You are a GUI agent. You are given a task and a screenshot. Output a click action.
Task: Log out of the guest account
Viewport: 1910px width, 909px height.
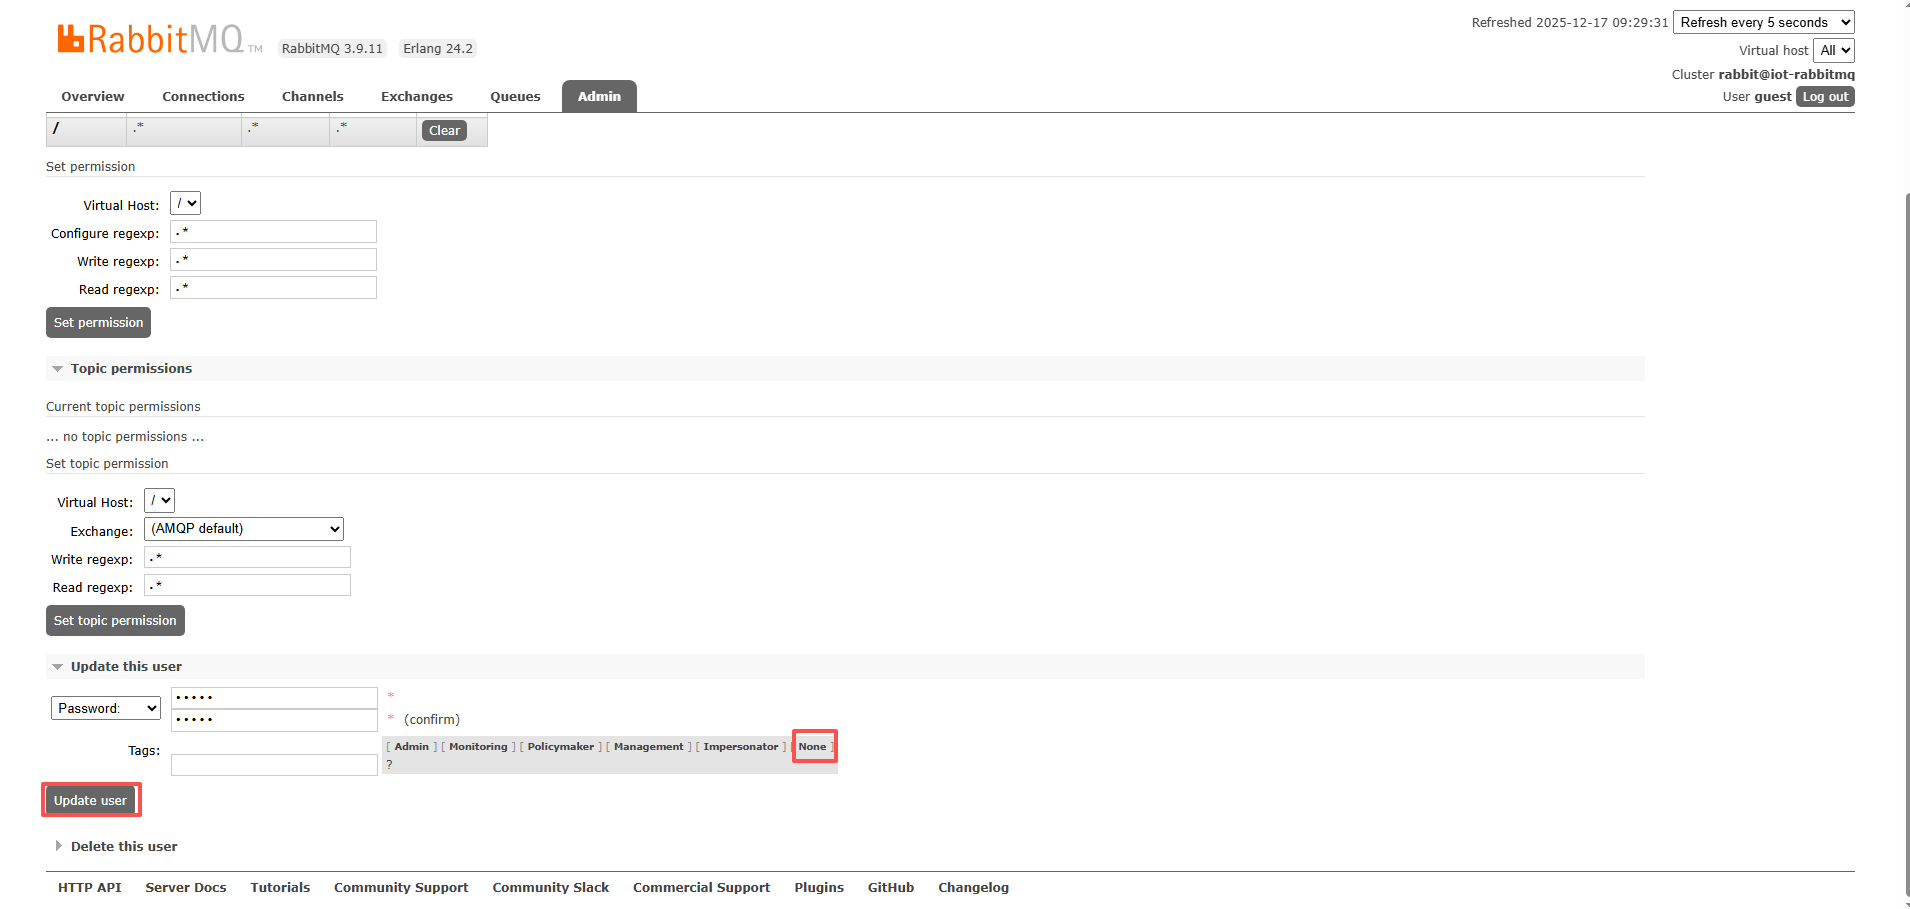(1825, 97)
